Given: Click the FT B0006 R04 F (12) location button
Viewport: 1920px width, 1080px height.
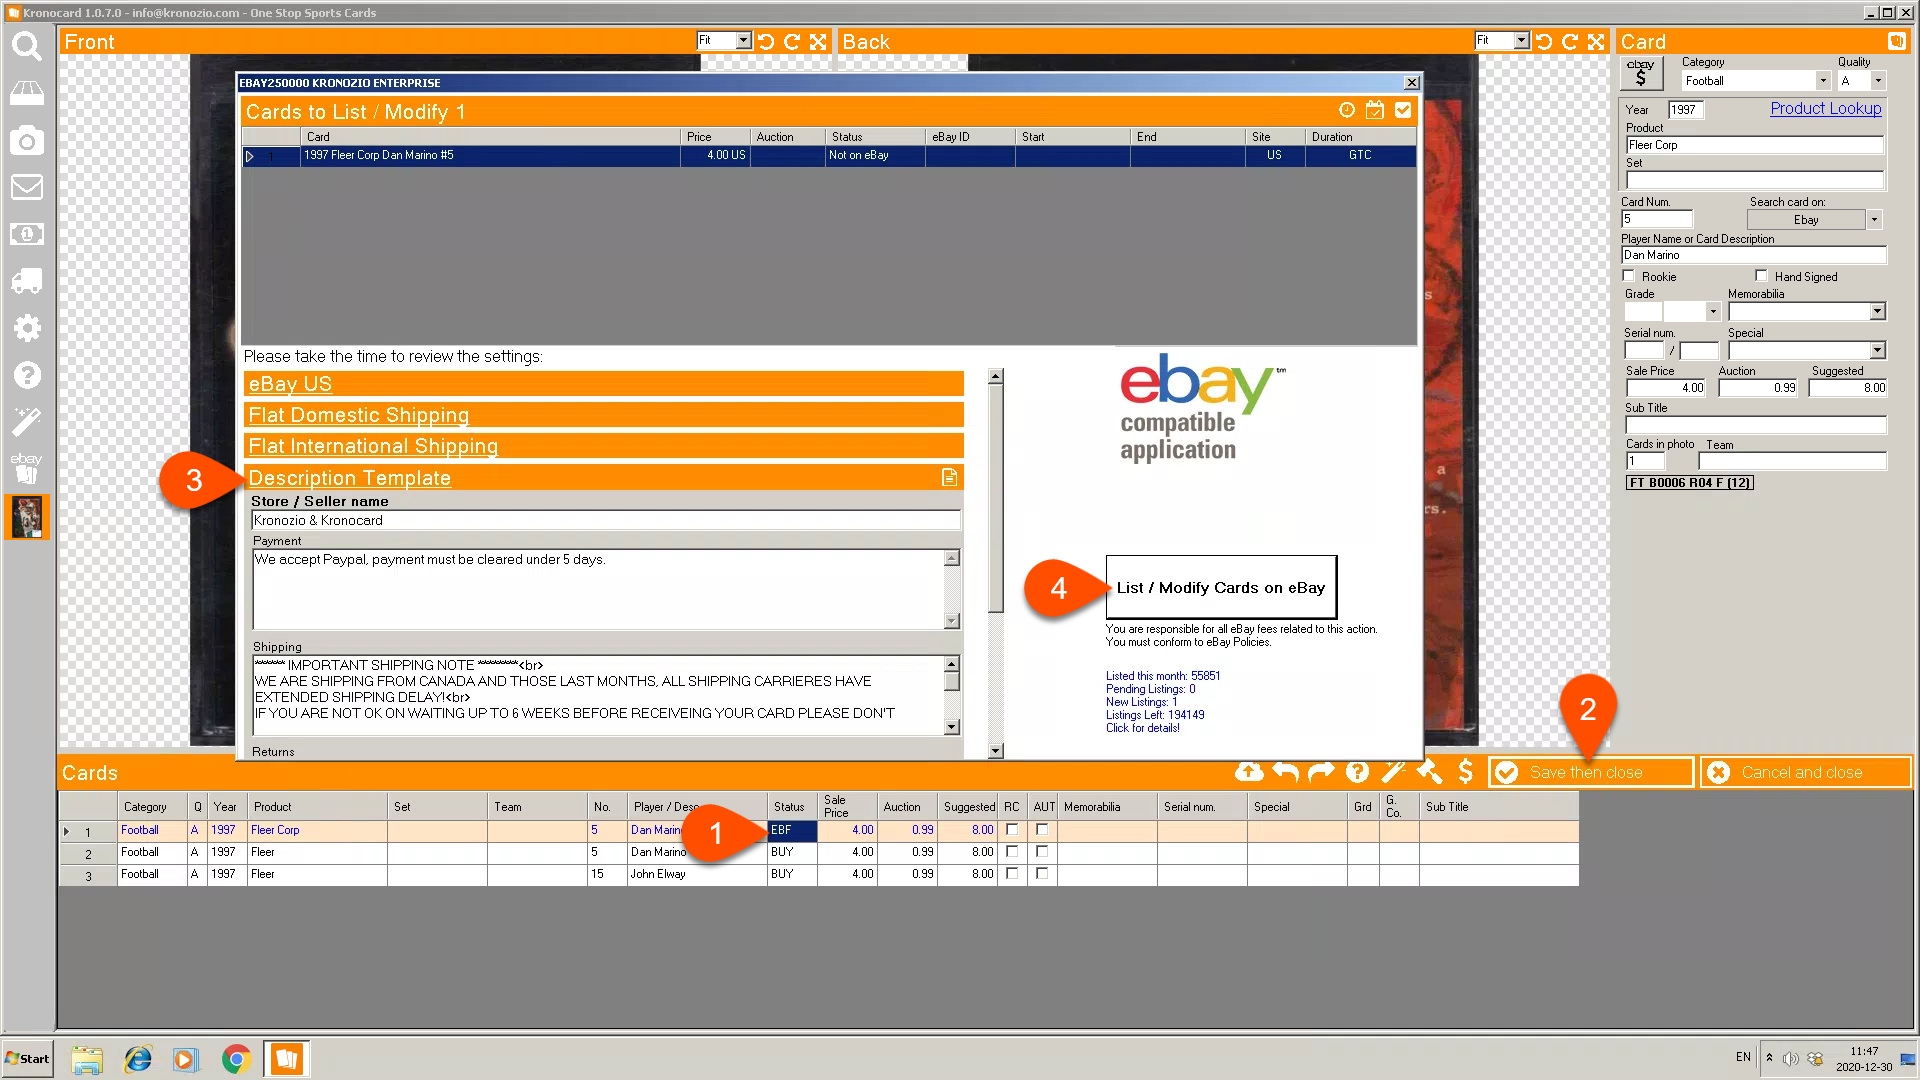Looking at the screenshot, I should [1689, 483].
